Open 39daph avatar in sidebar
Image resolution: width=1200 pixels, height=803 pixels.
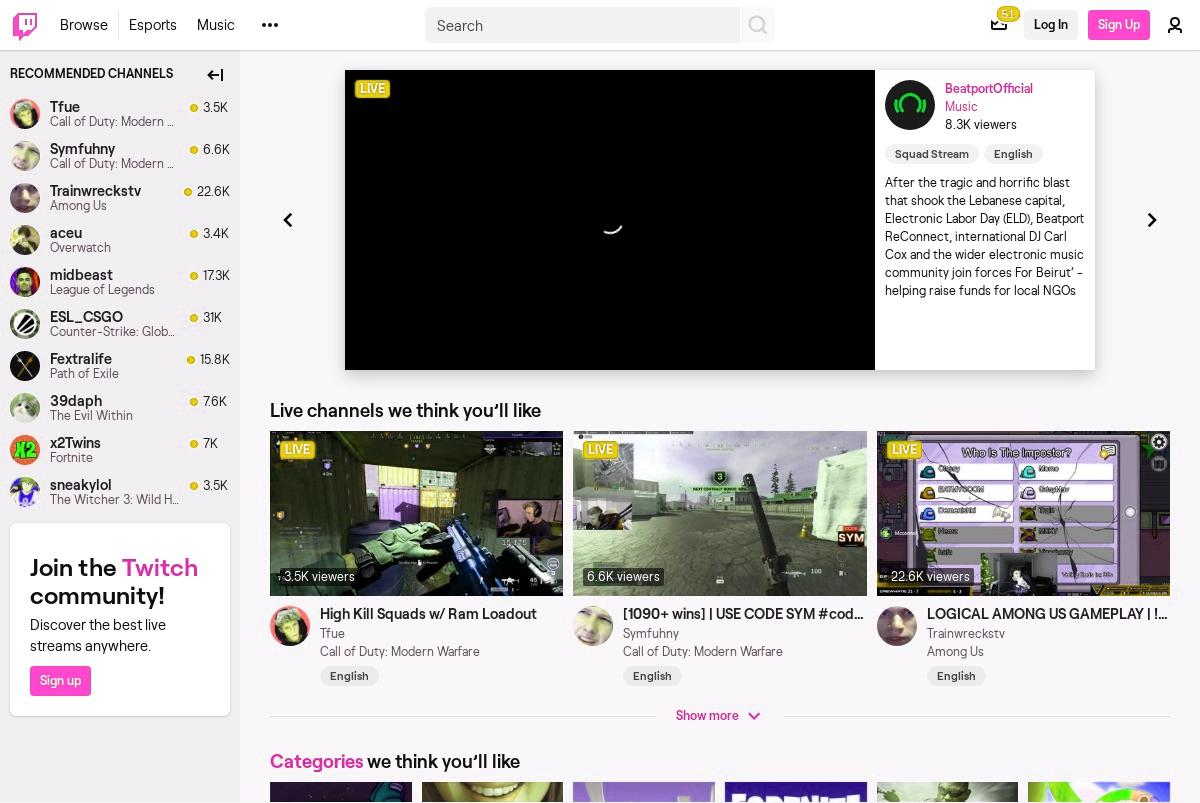(x=25, y=408)
